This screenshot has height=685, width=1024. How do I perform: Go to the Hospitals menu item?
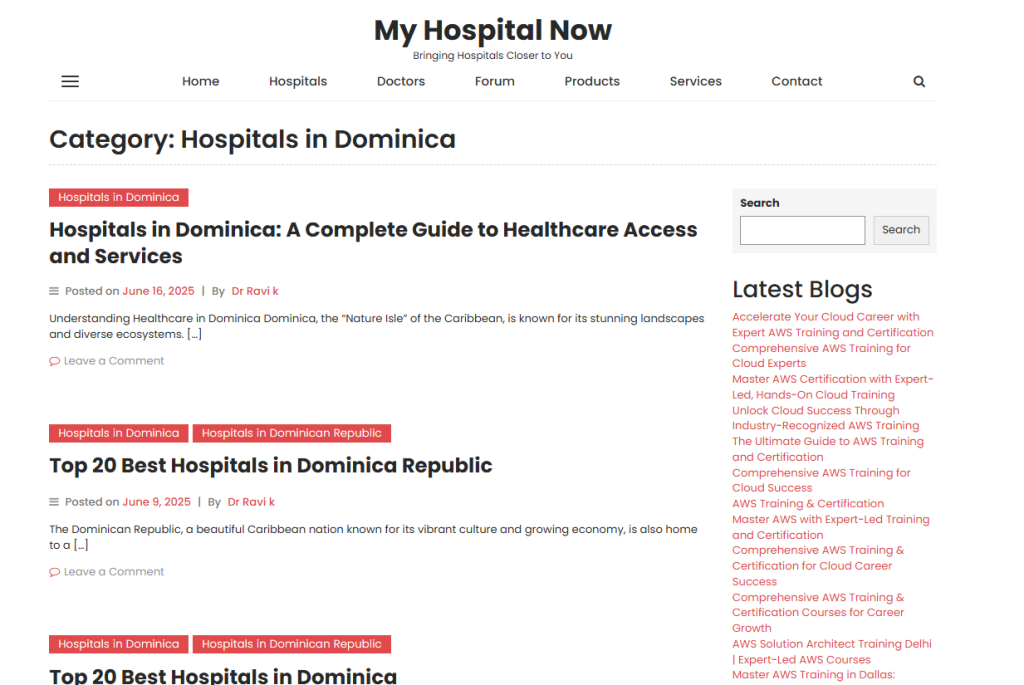pos(298,82)
